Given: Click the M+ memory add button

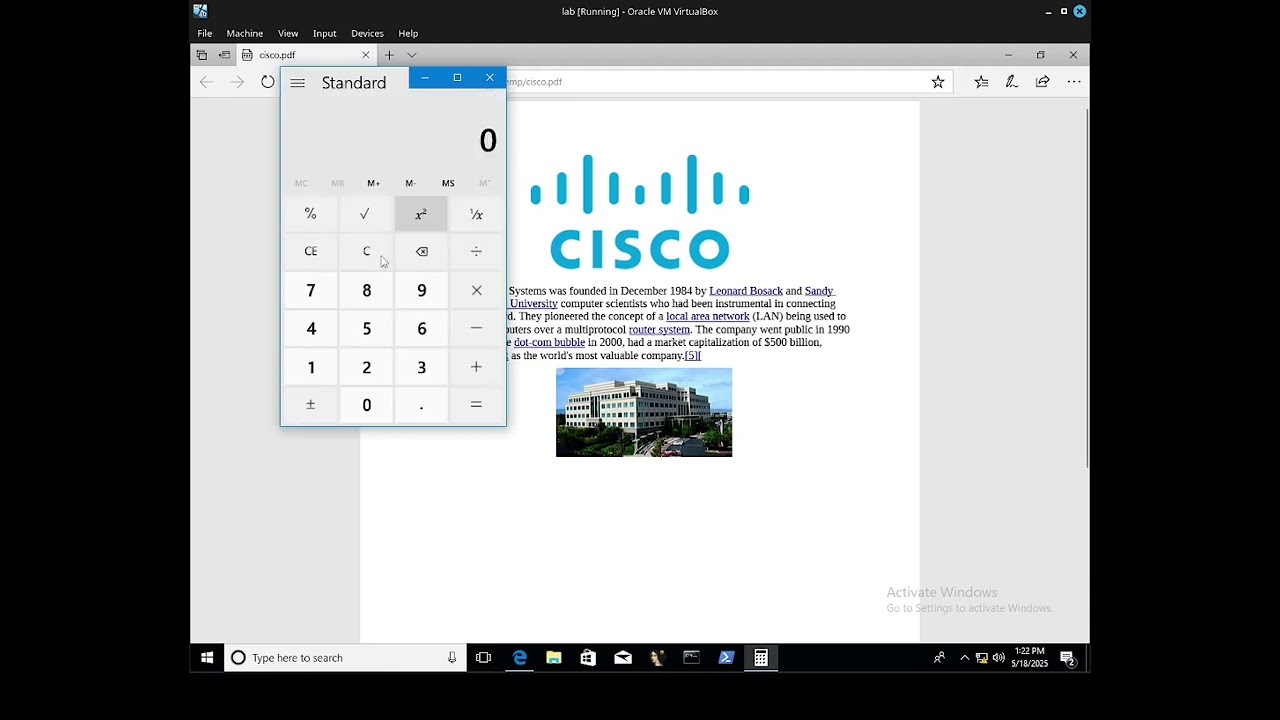Looking at the screenshot, I should pyautogui.click(x=373, y=183).
